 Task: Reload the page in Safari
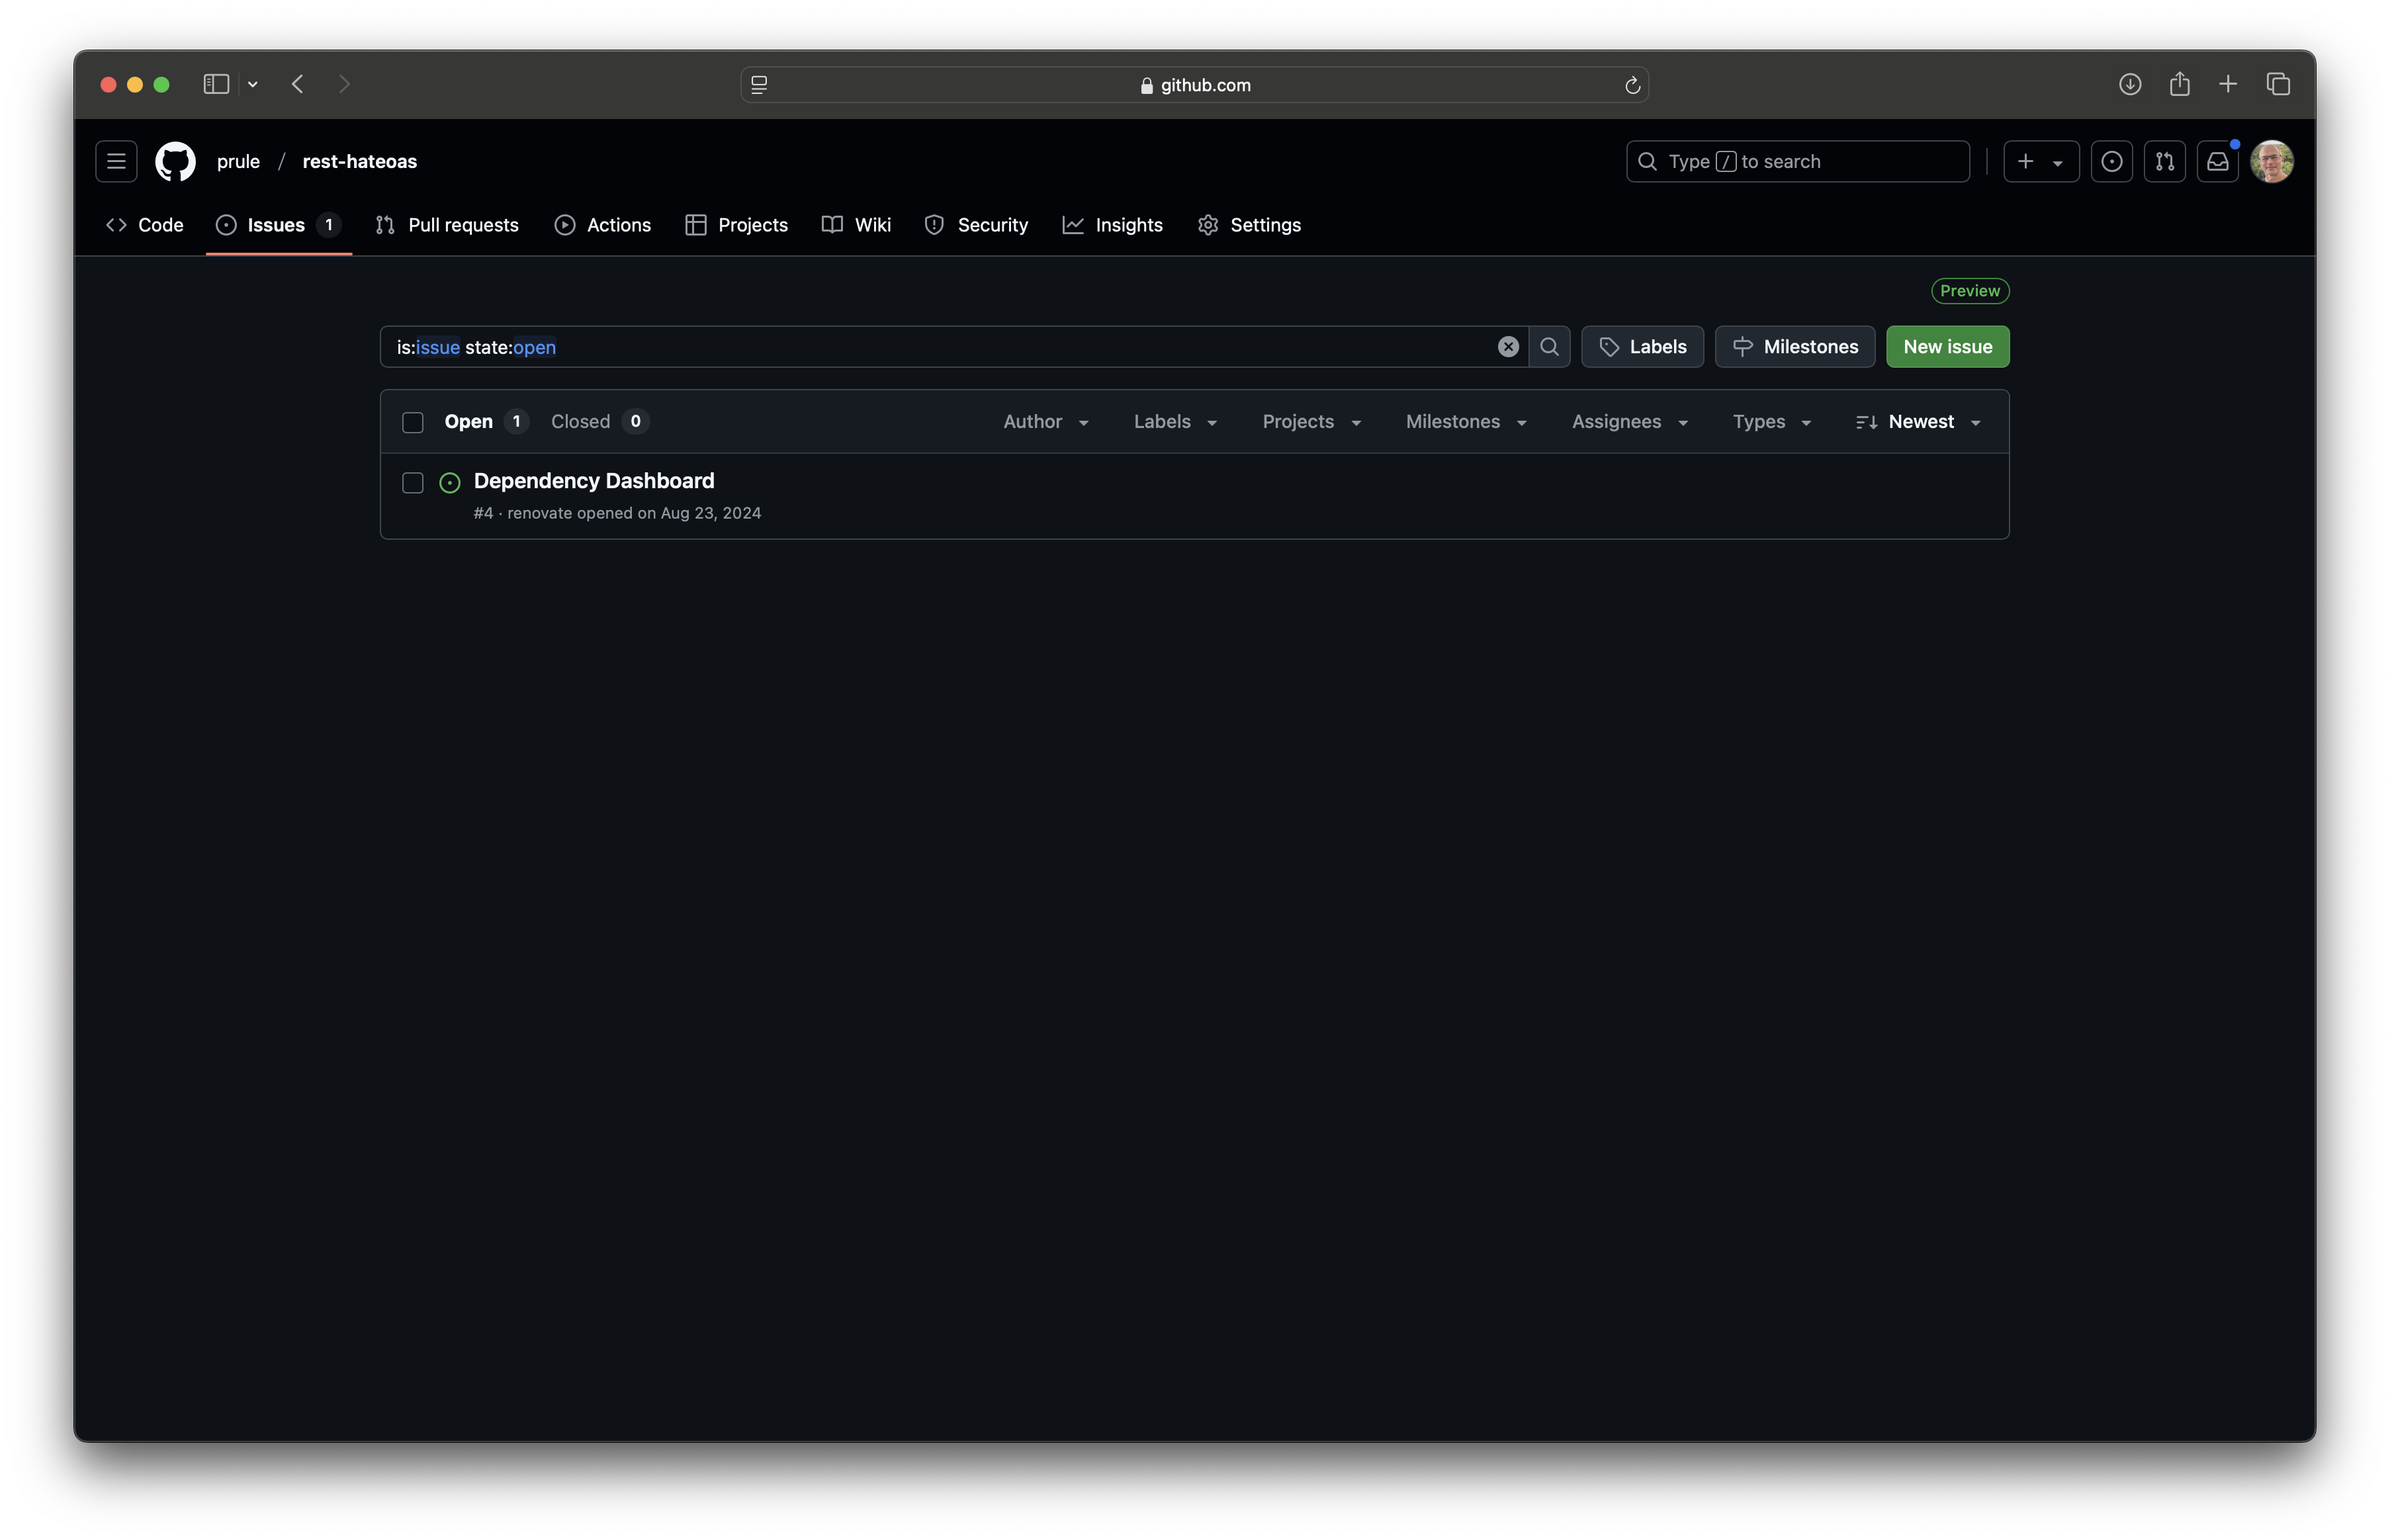coord(1632,84)
